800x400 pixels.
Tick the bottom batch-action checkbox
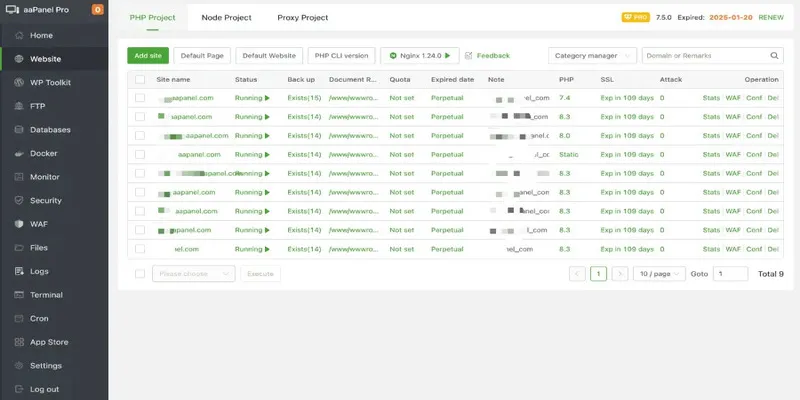140,273
